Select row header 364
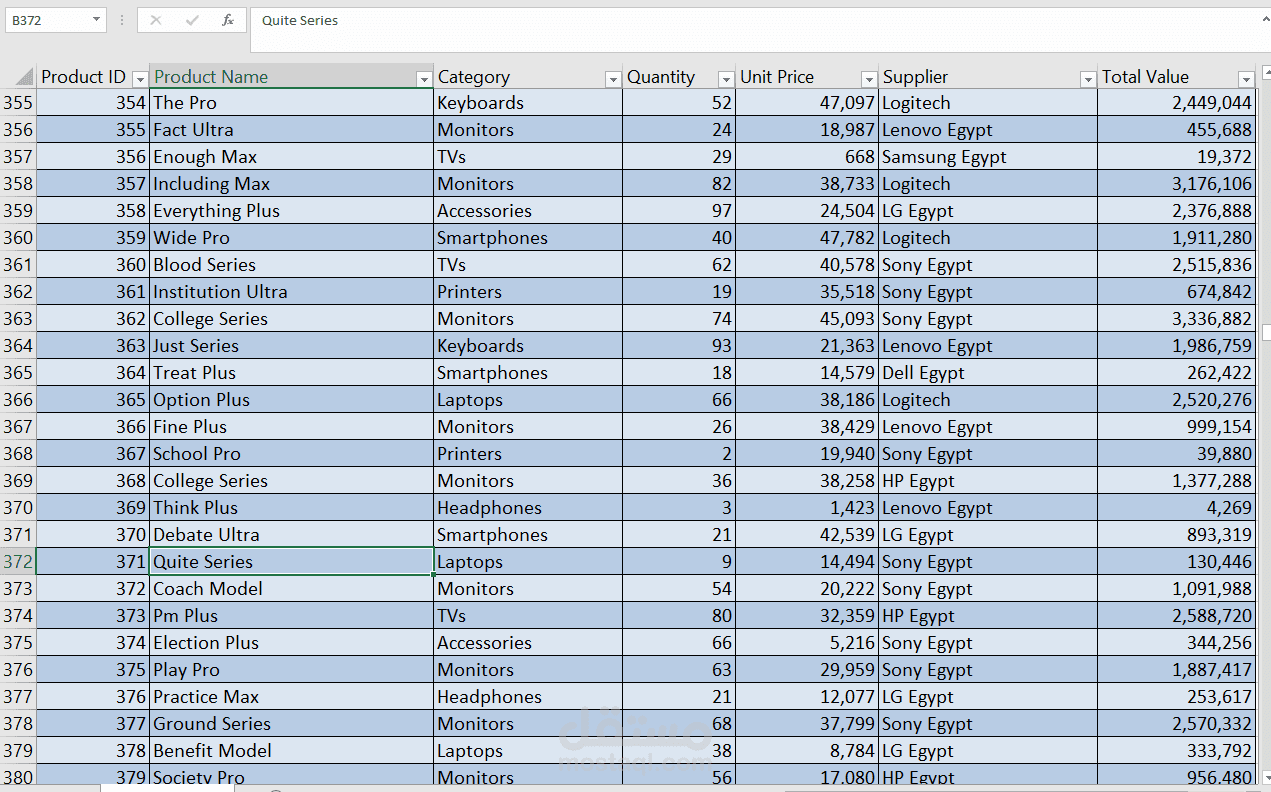The image size is (1271, 792). (x=18, y=346)
